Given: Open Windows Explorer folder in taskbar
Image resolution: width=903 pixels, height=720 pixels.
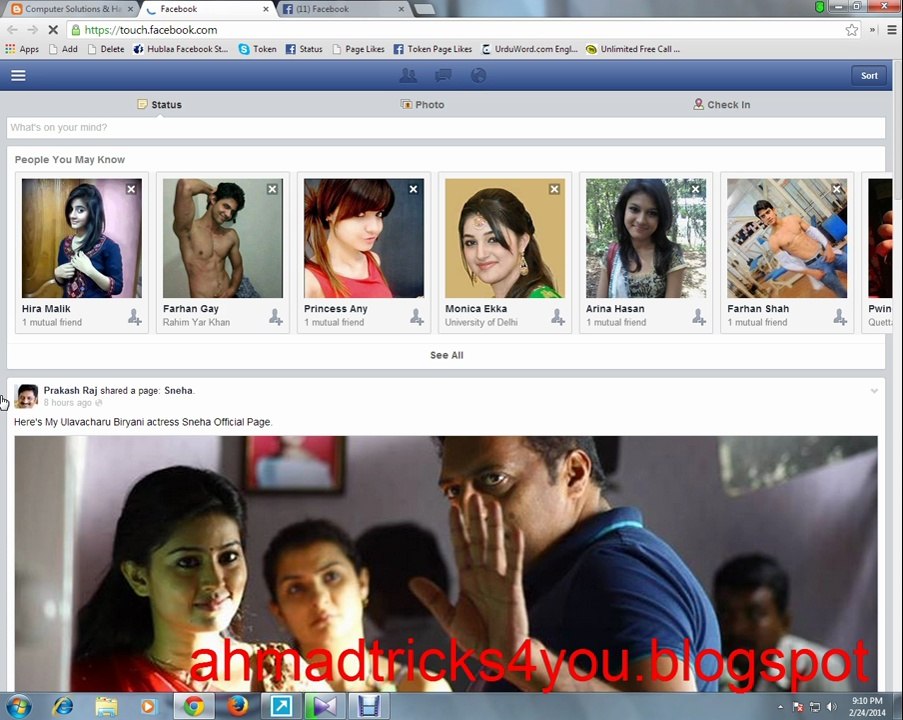Looking at the screenshot, I should click(x=106, y=706).
